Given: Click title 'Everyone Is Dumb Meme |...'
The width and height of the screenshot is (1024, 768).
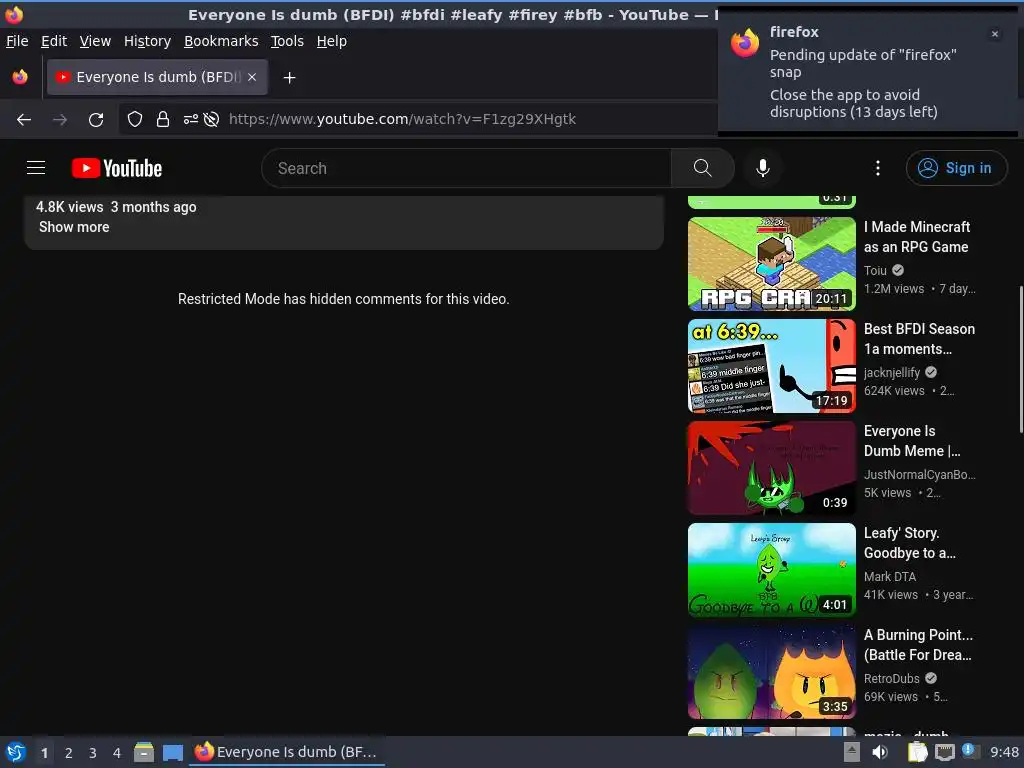Looking at the screenshot, I should [912, 441].
